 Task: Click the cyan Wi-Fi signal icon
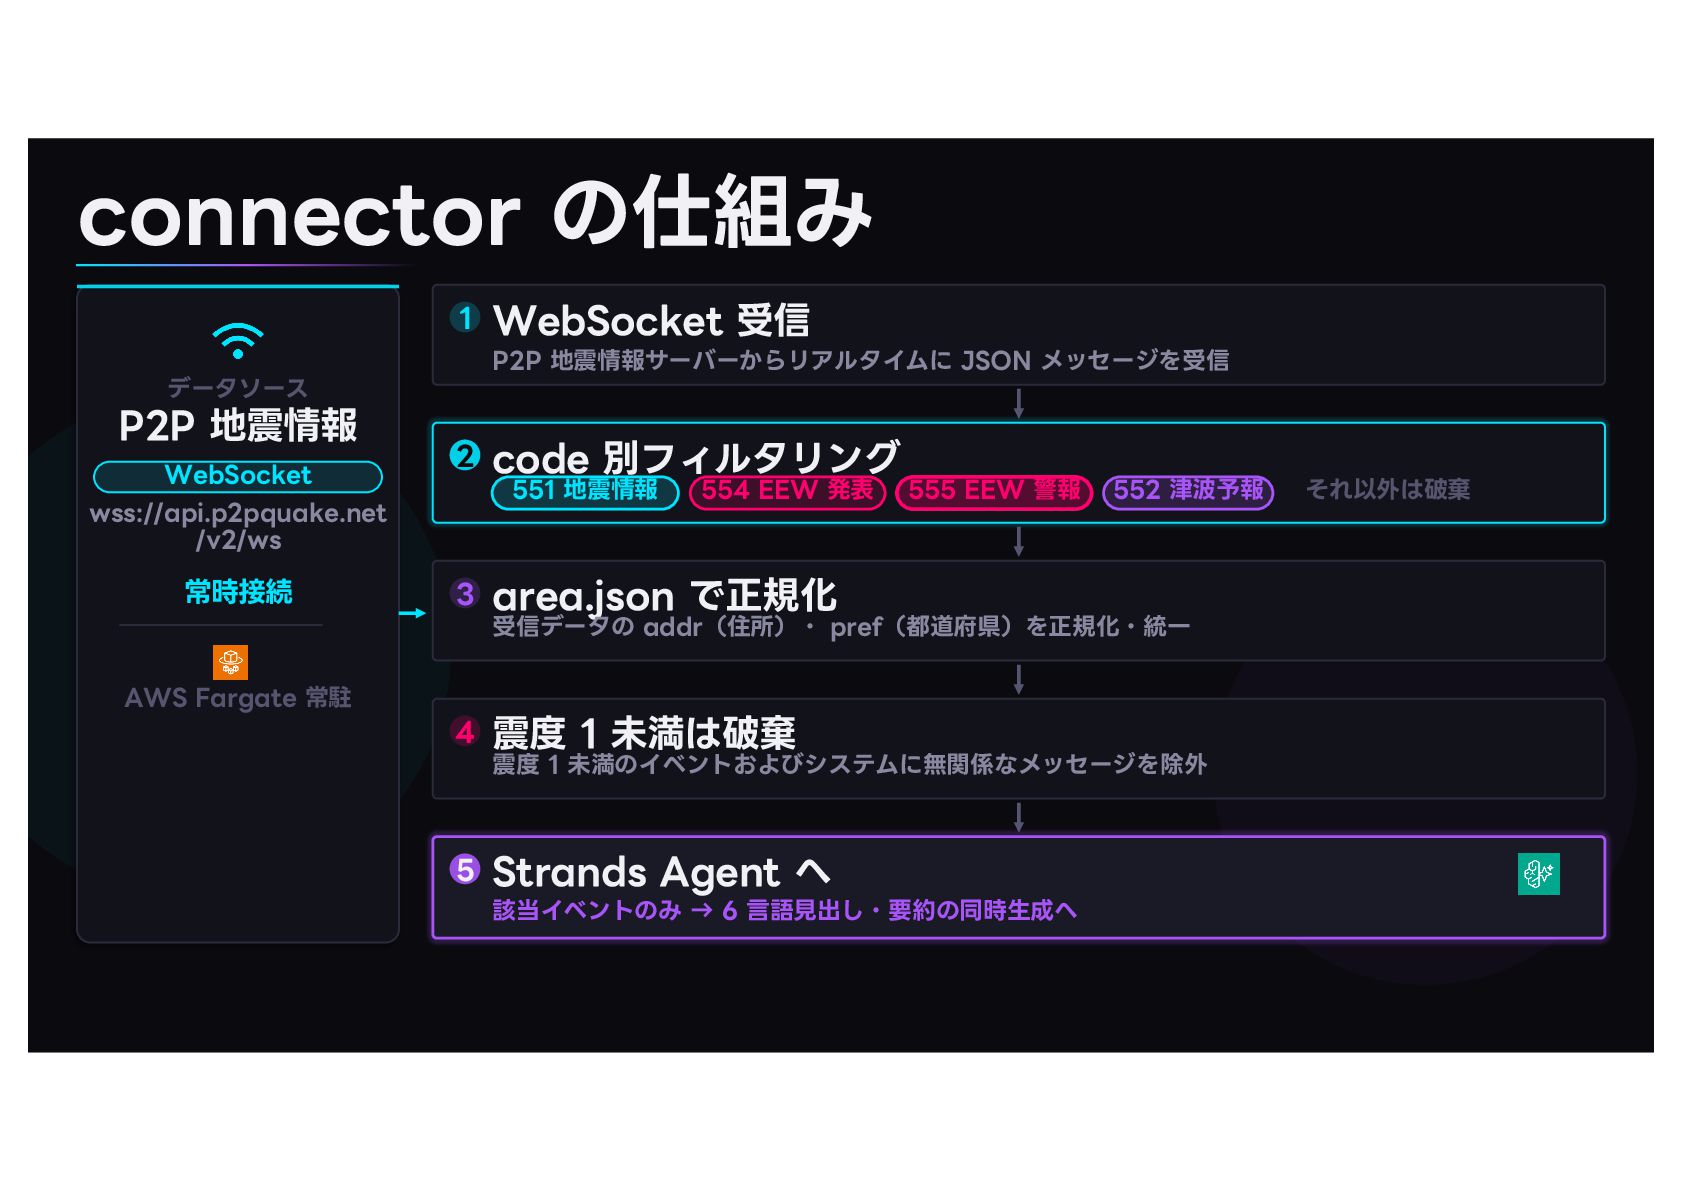238,340
